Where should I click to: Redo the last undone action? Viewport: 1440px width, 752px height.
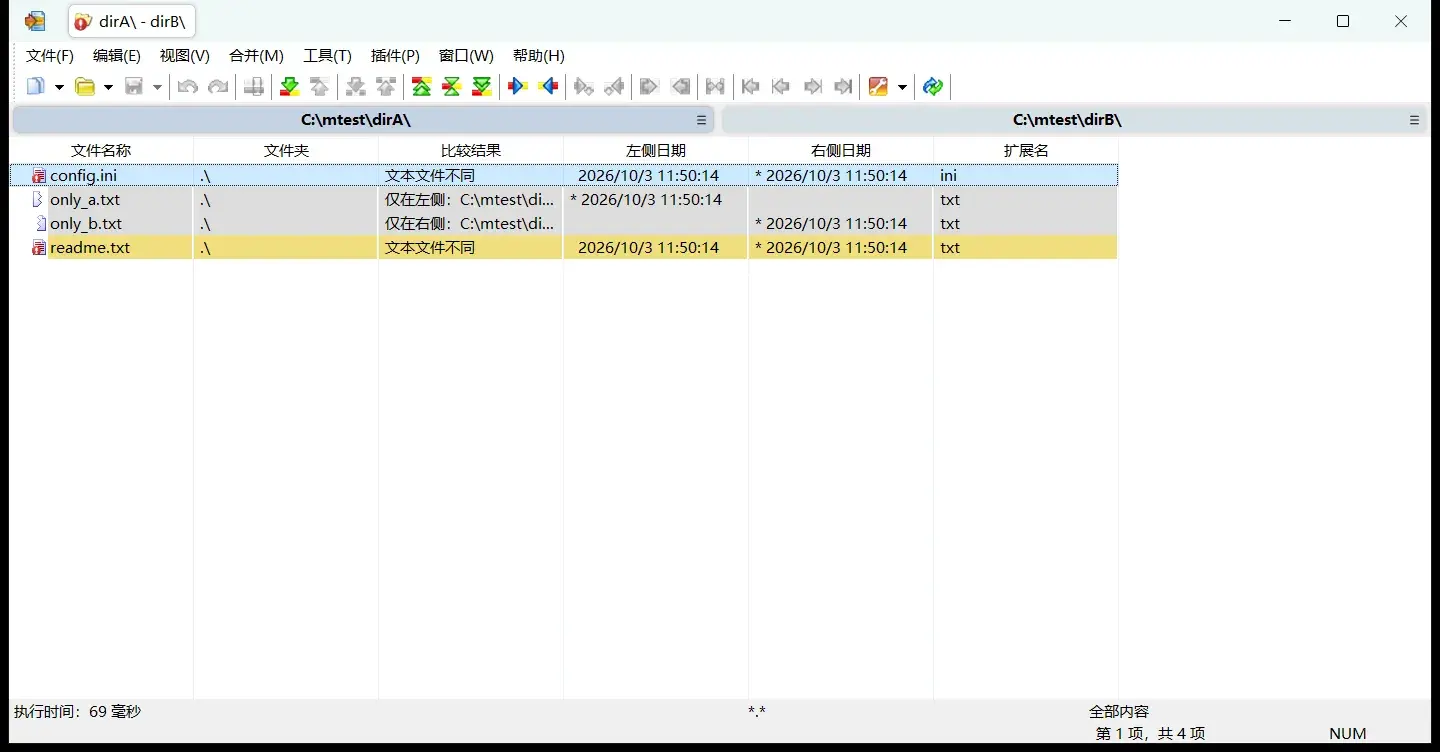click(x=218, y=87)
